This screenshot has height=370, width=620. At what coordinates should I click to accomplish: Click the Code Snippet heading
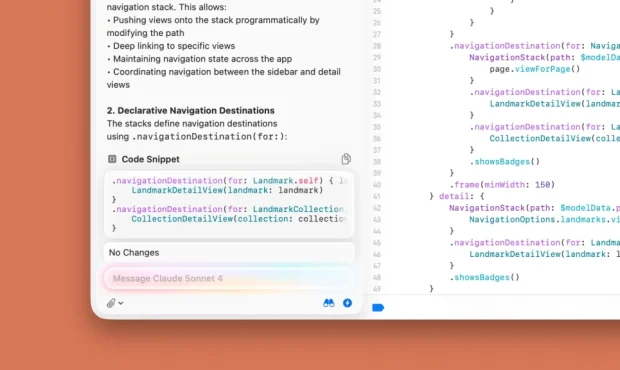tap(150, 159)
